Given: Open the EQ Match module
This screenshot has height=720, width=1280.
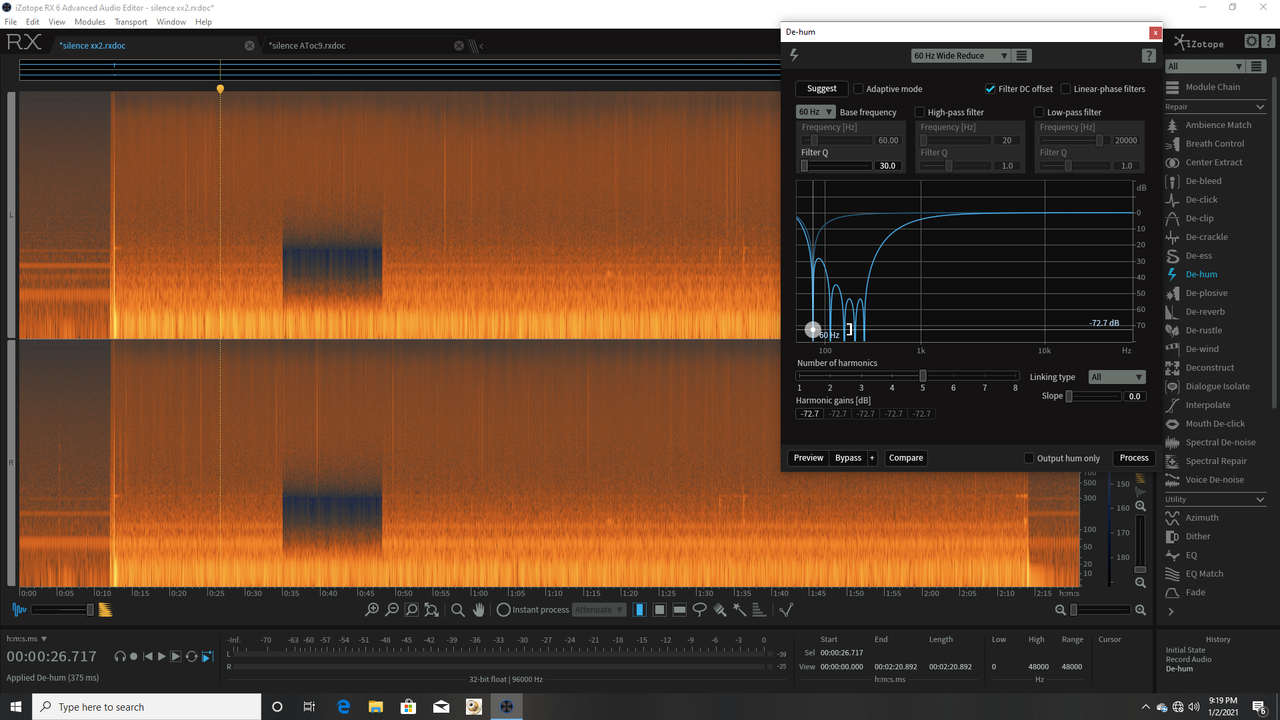Looking at the screenshot, I should [x=1195, y=574].
